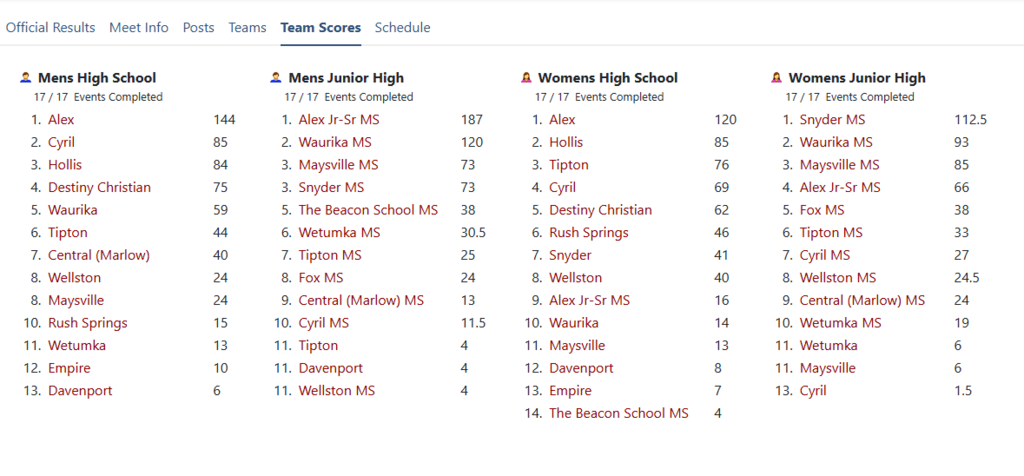Open Central (Marlow) in Mens High School
Image resolution: width=1024 pixels, height=476 pixels.
pyautogui.click(x=98, y=255)
